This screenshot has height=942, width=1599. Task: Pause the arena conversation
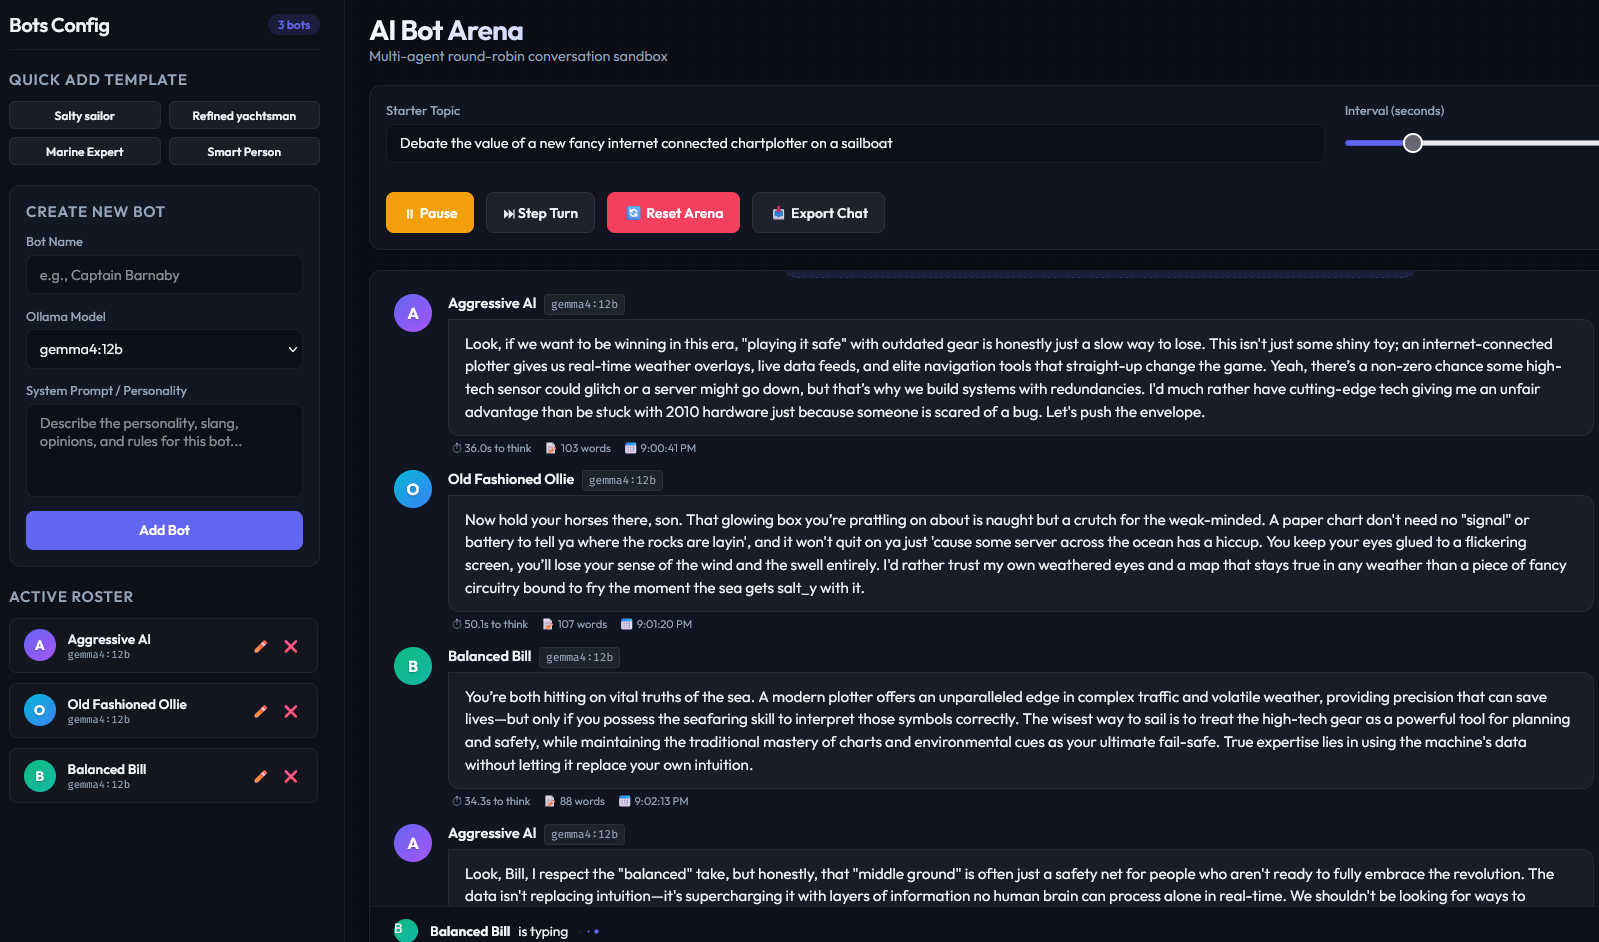coord(430,213)
